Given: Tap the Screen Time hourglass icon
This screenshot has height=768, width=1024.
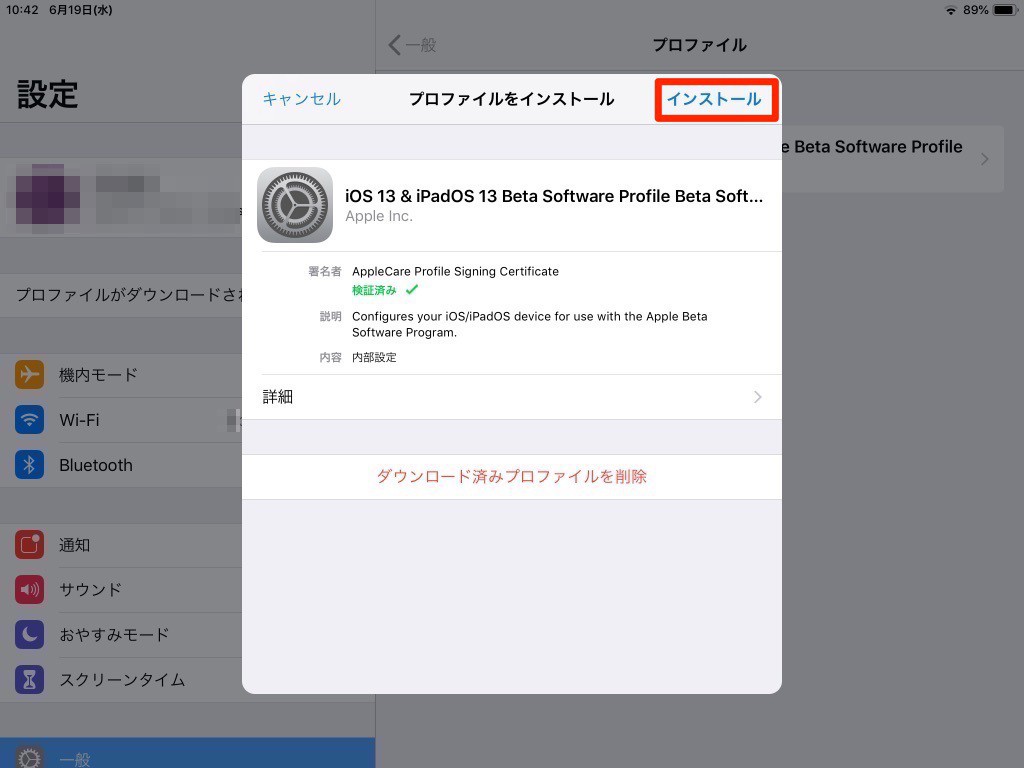Looking at the screenshot, I should (x=30, y=680).
